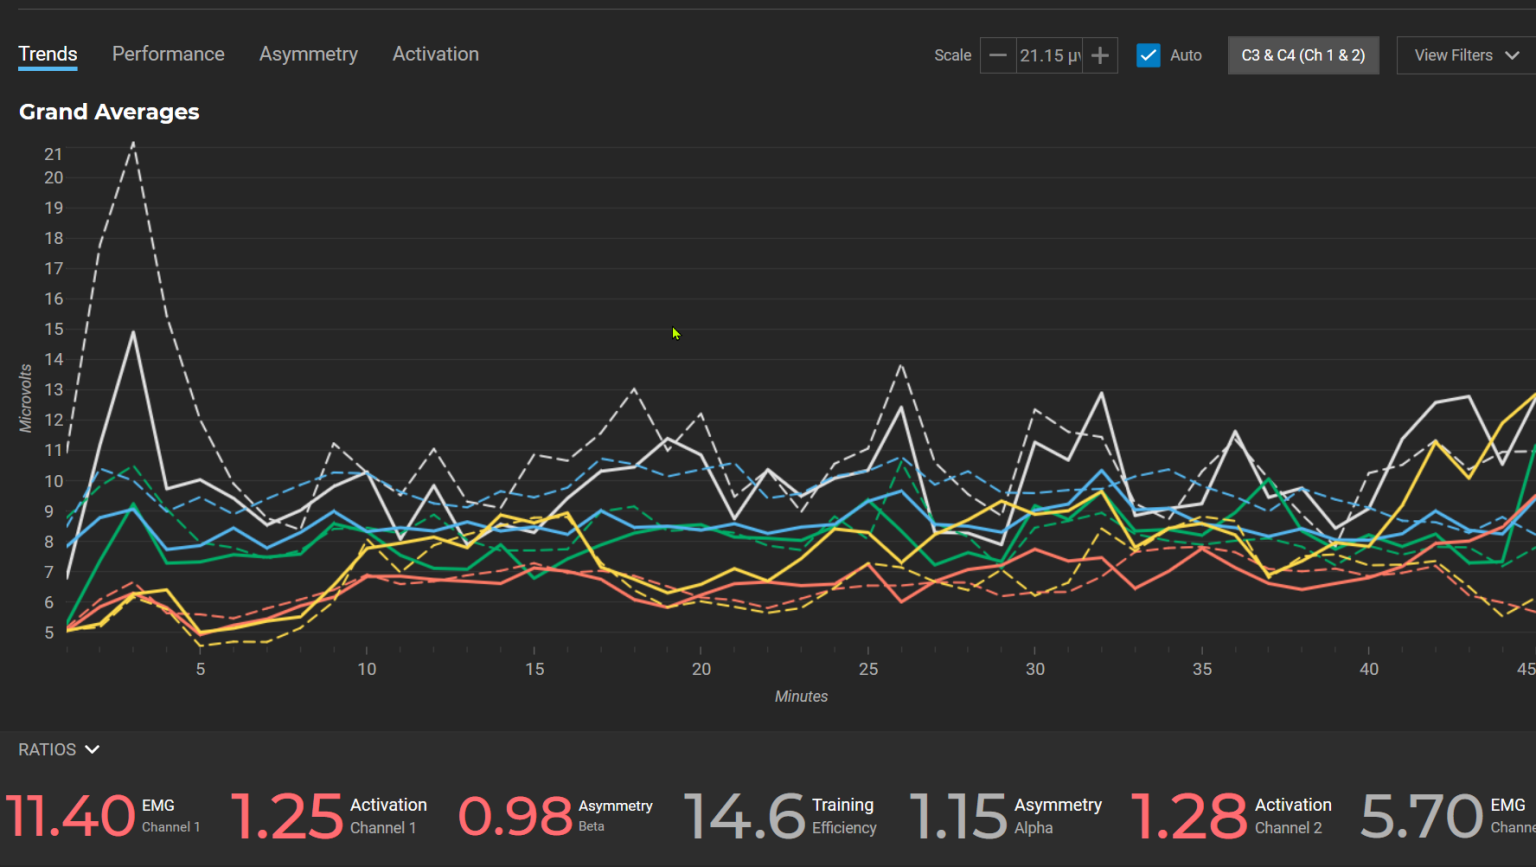Open the View Filters dropdown
Image resolution: width=1536 pixels, height=867 pixels.
1465,56
